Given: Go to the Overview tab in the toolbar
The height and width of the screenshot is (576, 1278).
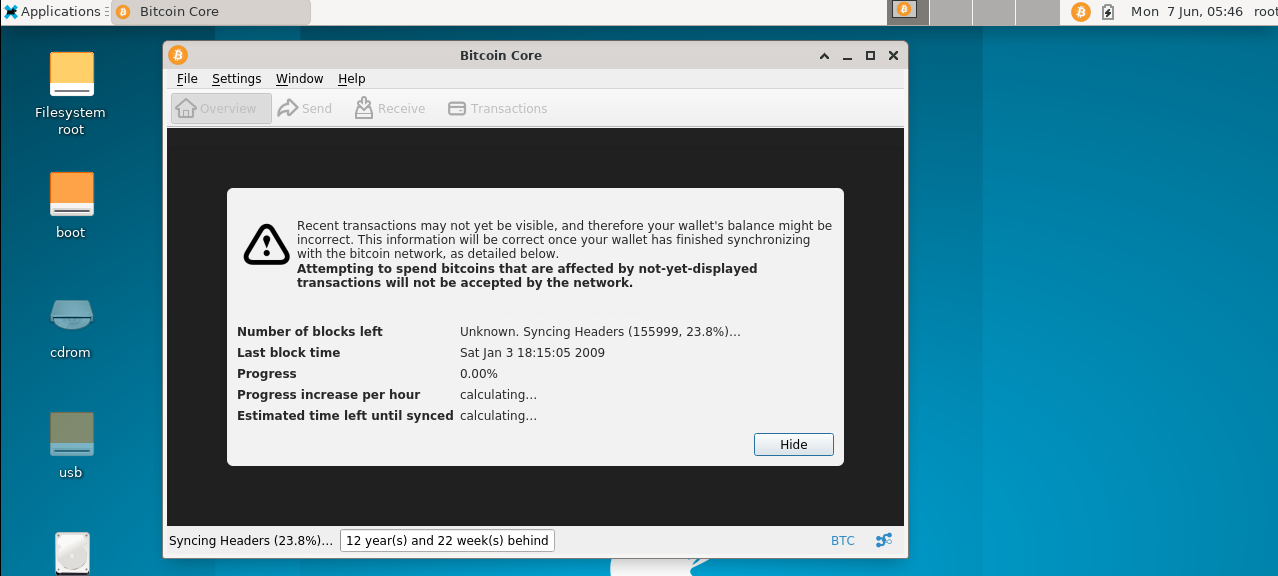Looking at the screenshot, I should coord(221,108).
